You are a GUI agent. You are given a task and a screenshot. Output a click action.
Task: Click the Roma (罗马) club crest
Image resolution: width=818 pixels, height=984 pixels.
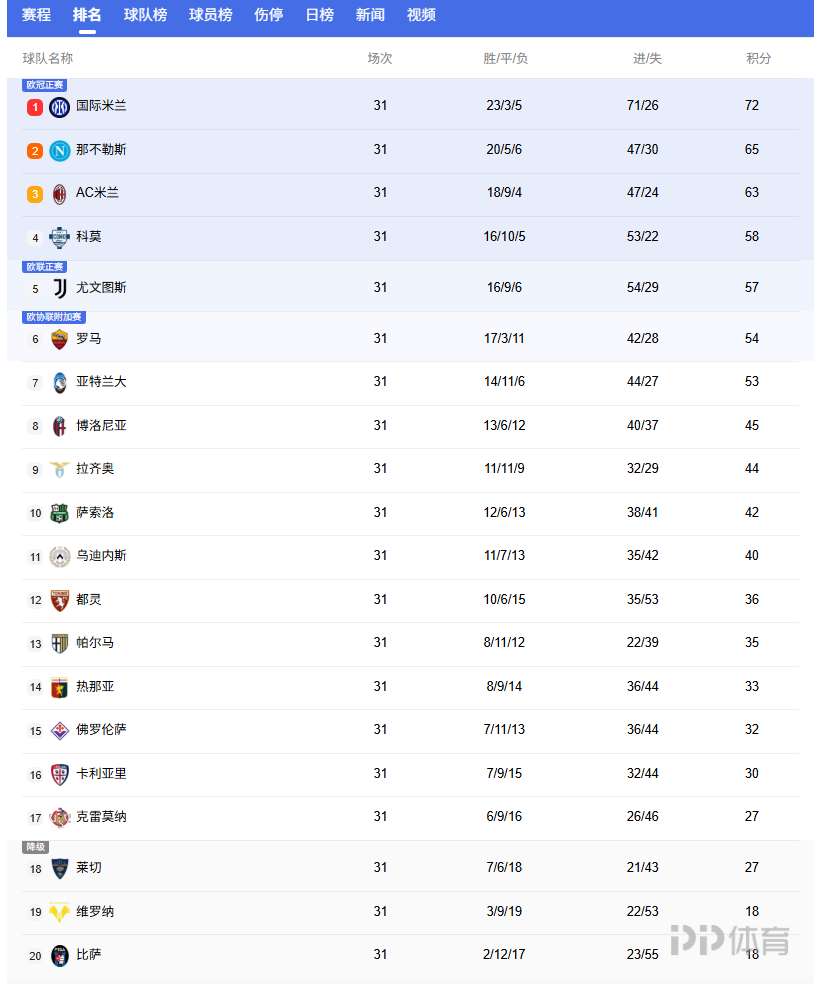coord(59,339)
